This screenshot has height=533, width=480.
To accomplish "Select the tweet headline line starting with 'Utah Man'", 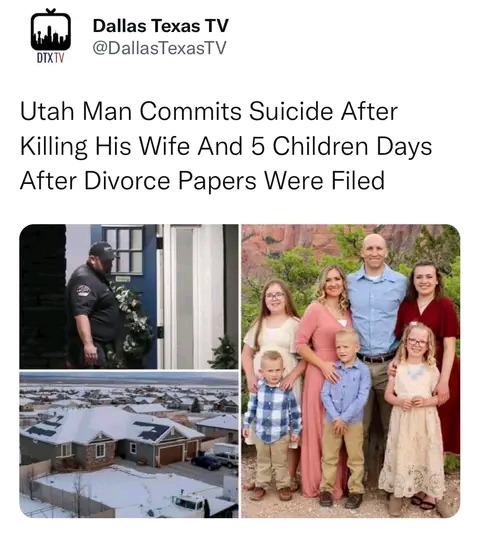I will pyautogui.click(x=209, y=112).
